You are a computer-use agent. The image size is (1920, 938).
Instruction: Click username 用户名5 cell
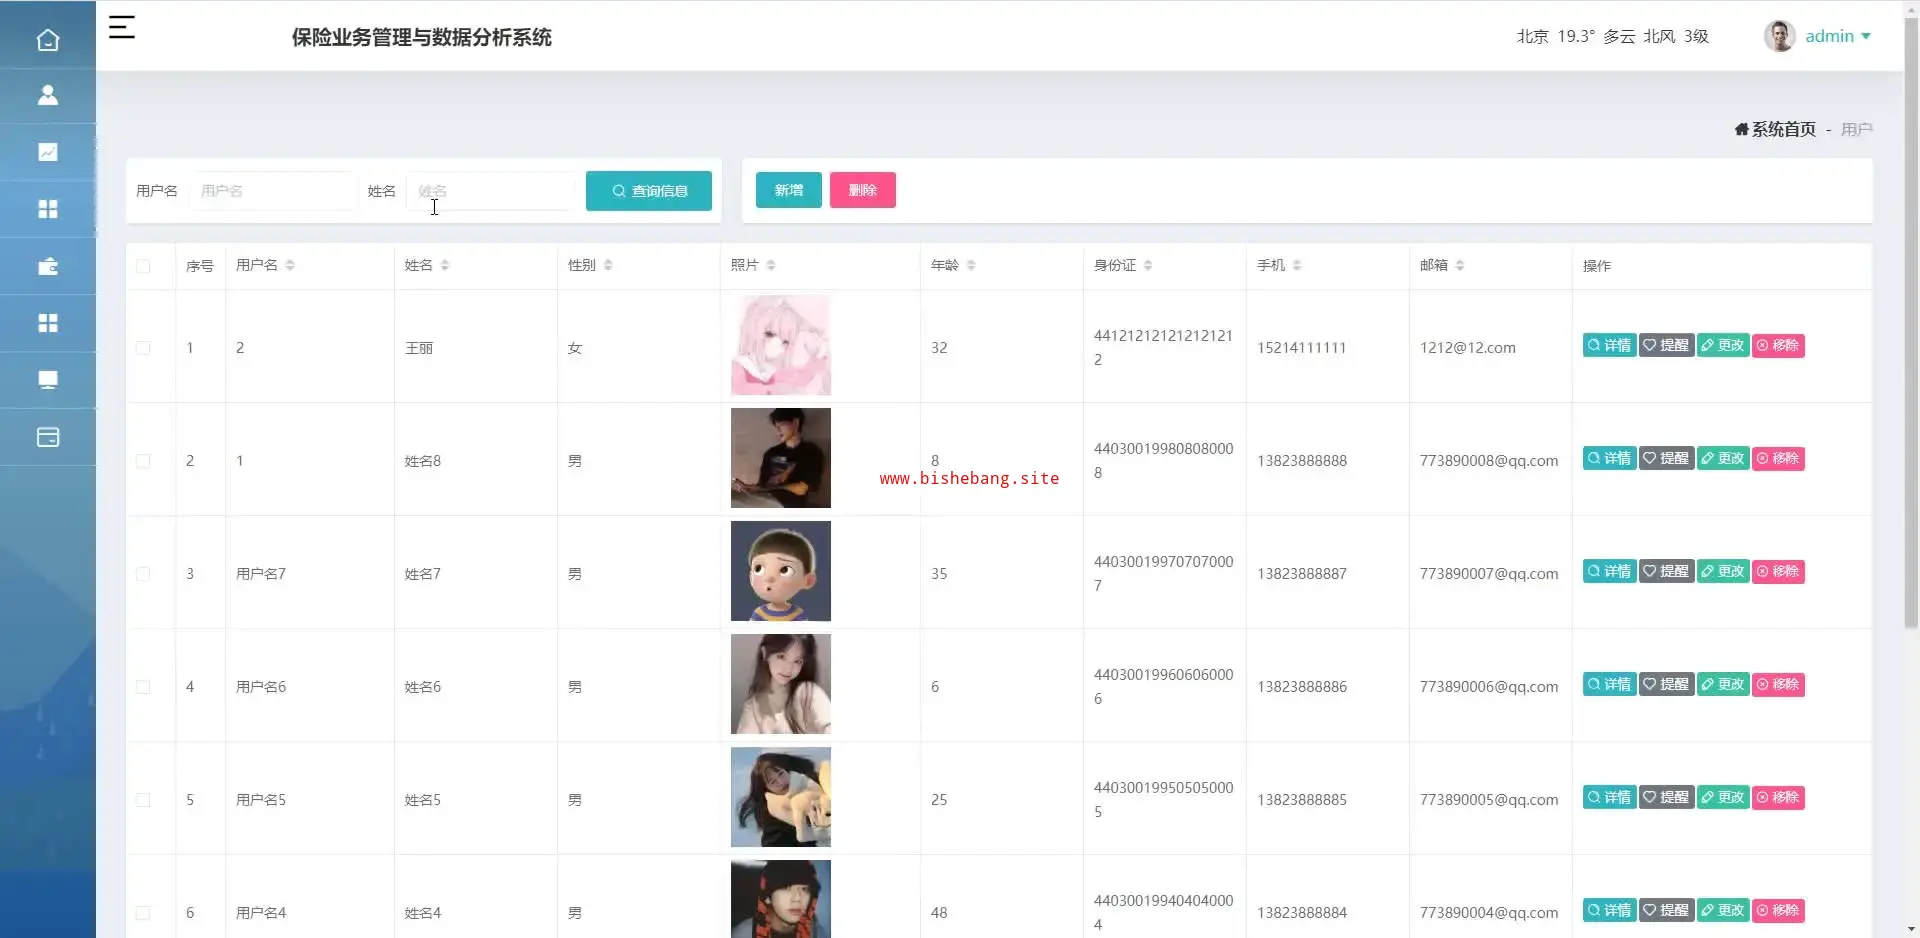point(261,800)
